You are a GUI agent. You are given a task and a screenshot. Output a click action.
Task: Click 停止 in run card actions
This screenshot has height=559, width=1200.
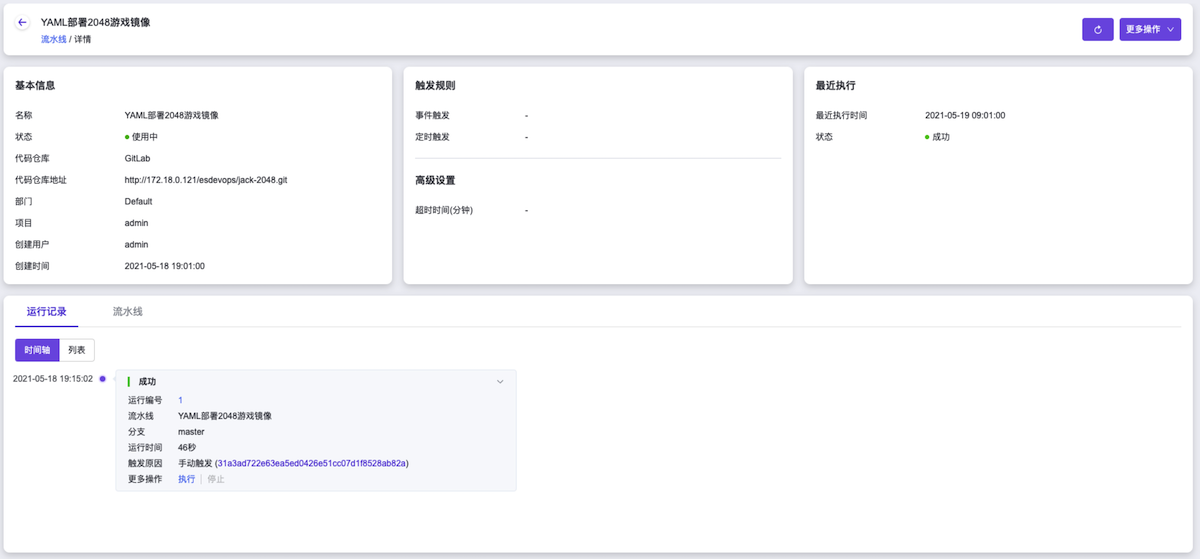pos(215,480)
